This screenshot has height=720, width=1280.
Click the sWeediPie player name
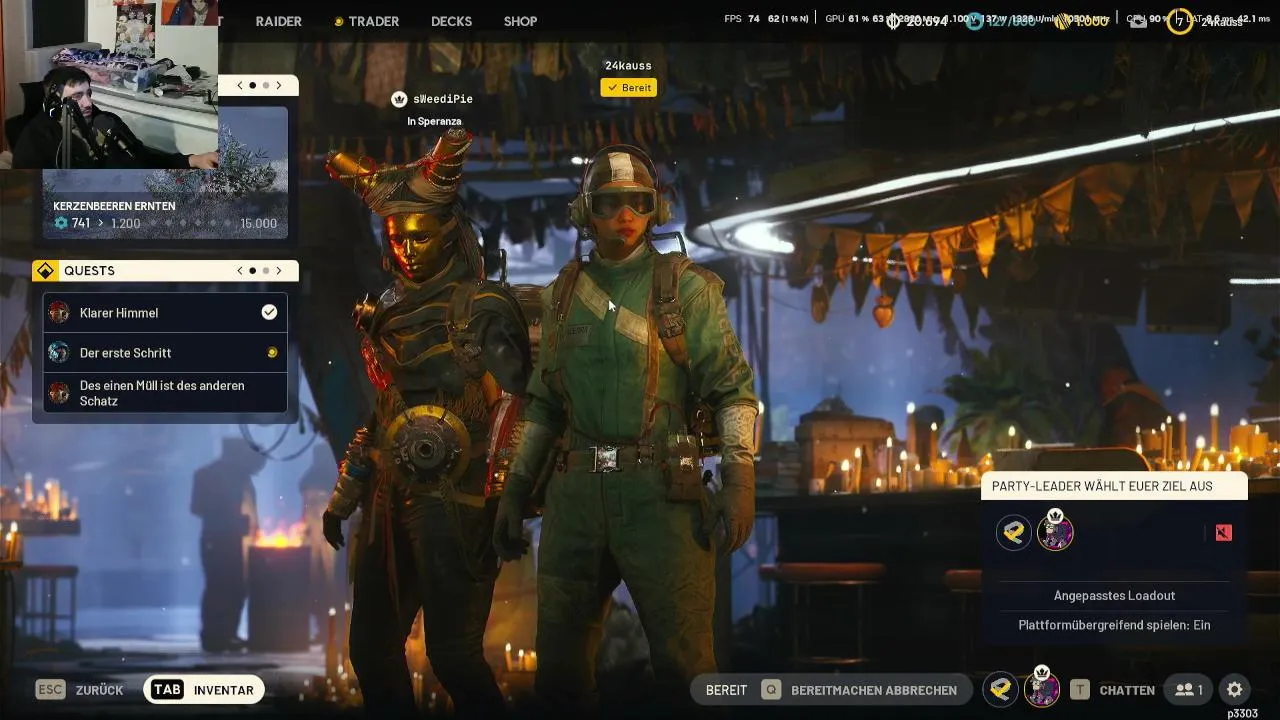[443, 99]
